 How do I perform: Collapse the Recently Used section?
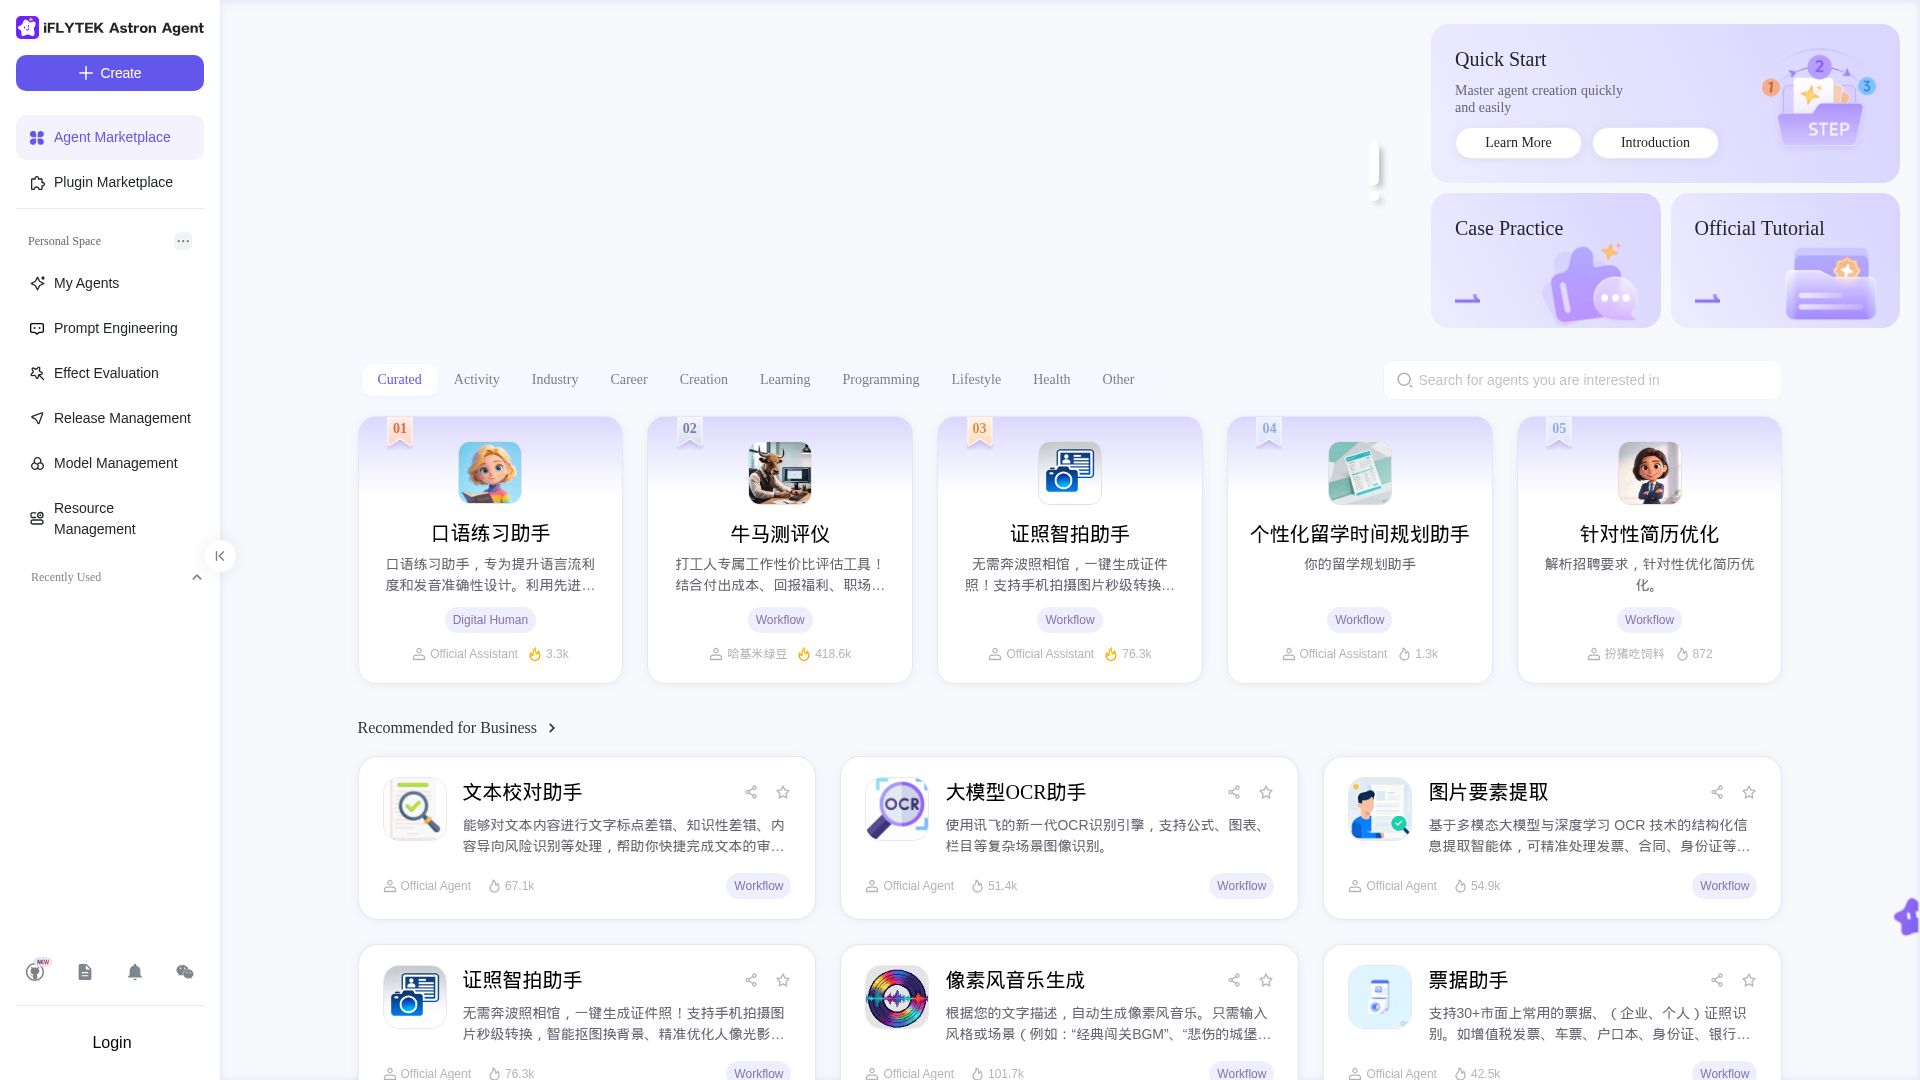197,577
